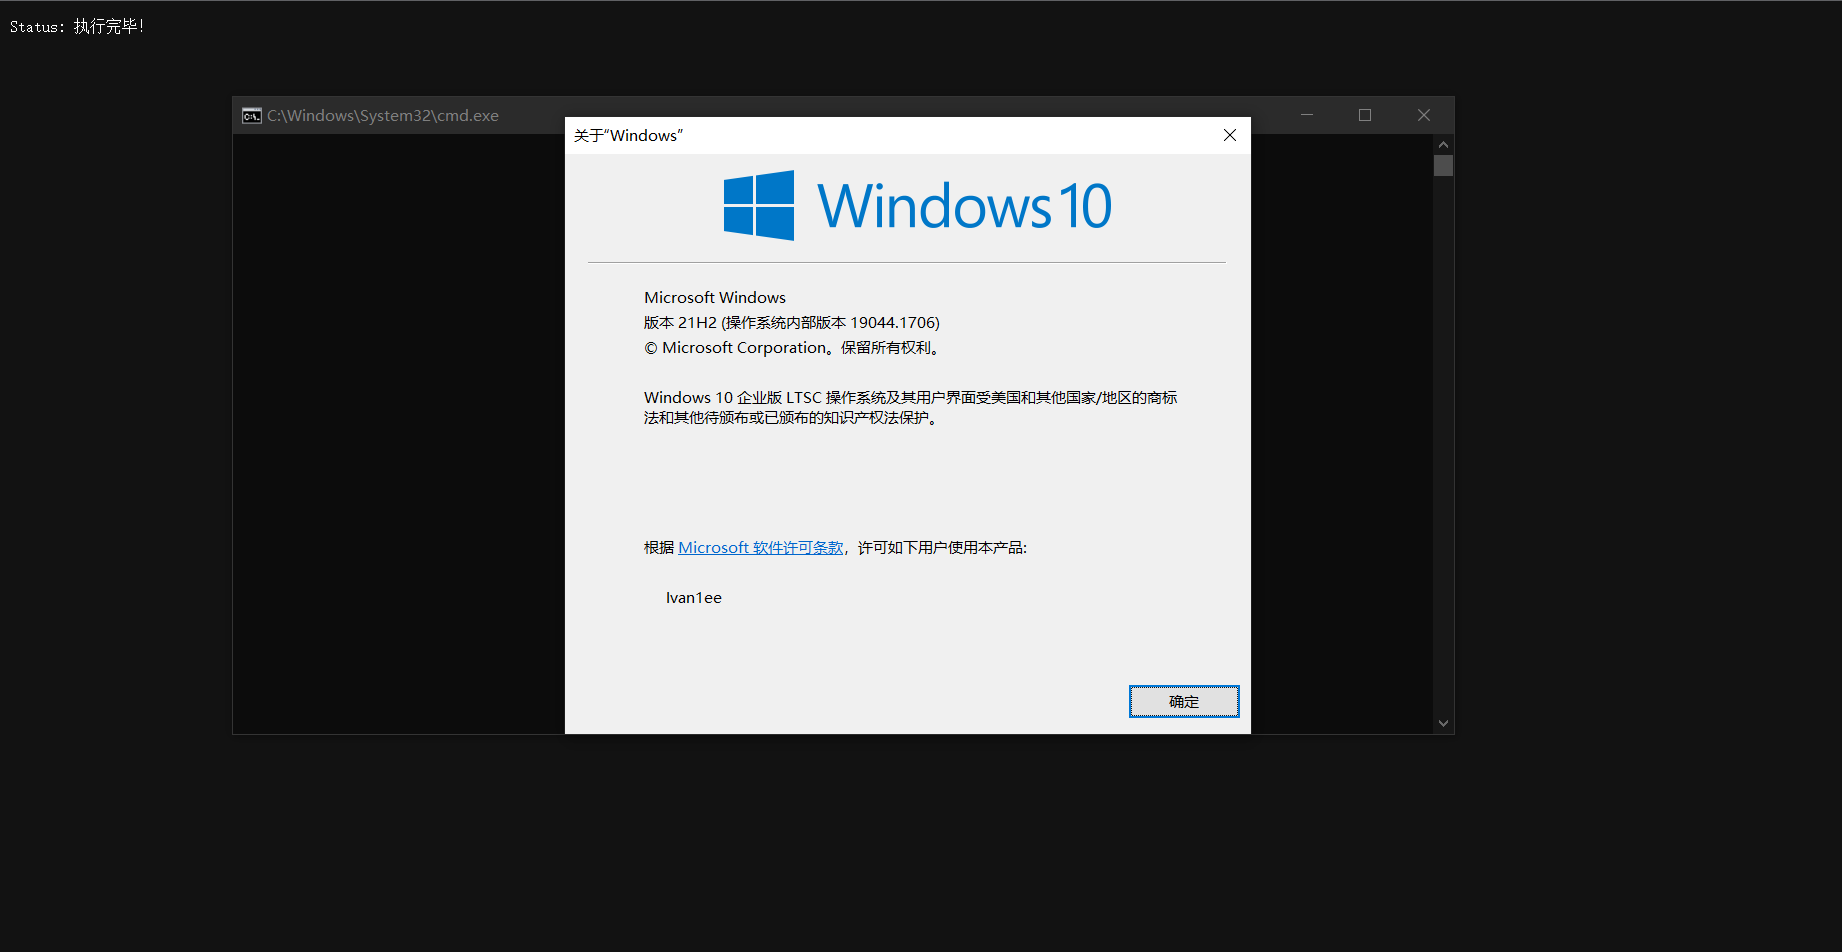
Task: Click the Microsoft Windows heading text
Action: tap(715, 298)
